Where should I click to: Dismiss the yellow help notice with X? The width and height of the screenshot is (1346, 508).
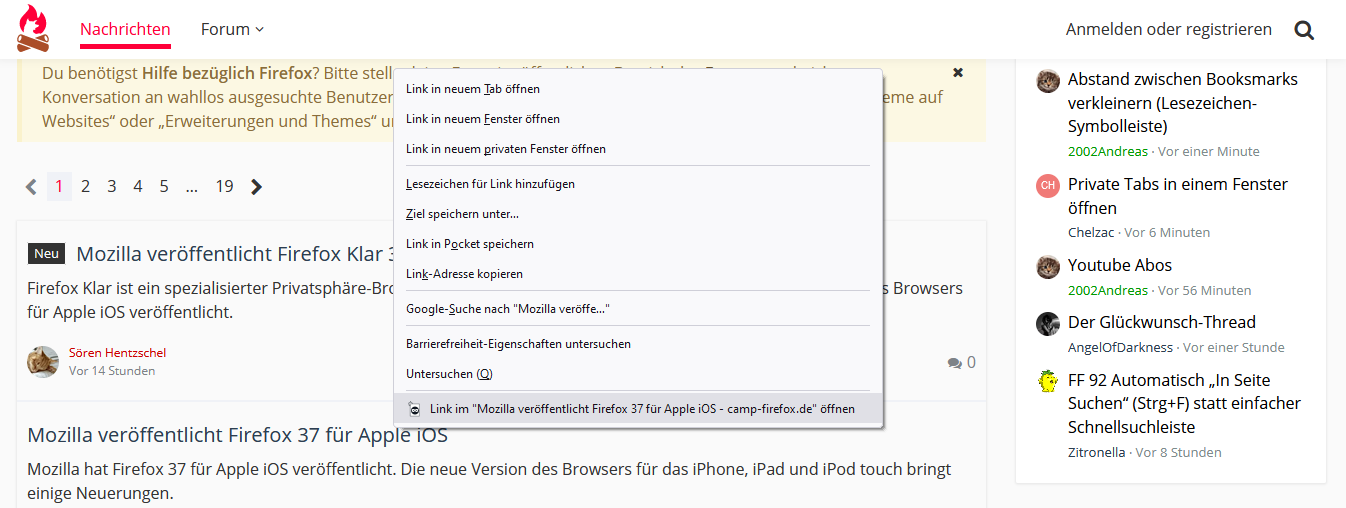[x=958, y=73]
